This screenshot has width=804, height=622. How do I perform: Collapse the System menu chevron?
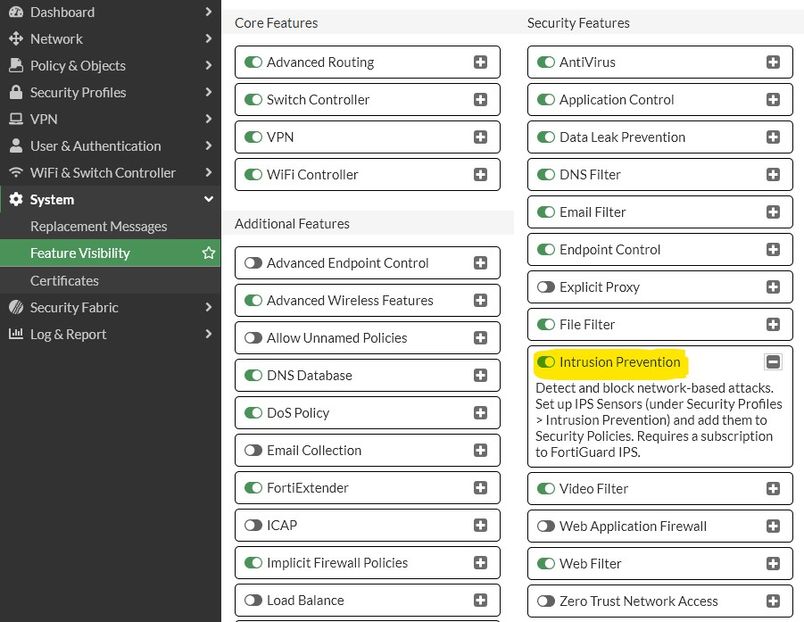click(208, 199)
